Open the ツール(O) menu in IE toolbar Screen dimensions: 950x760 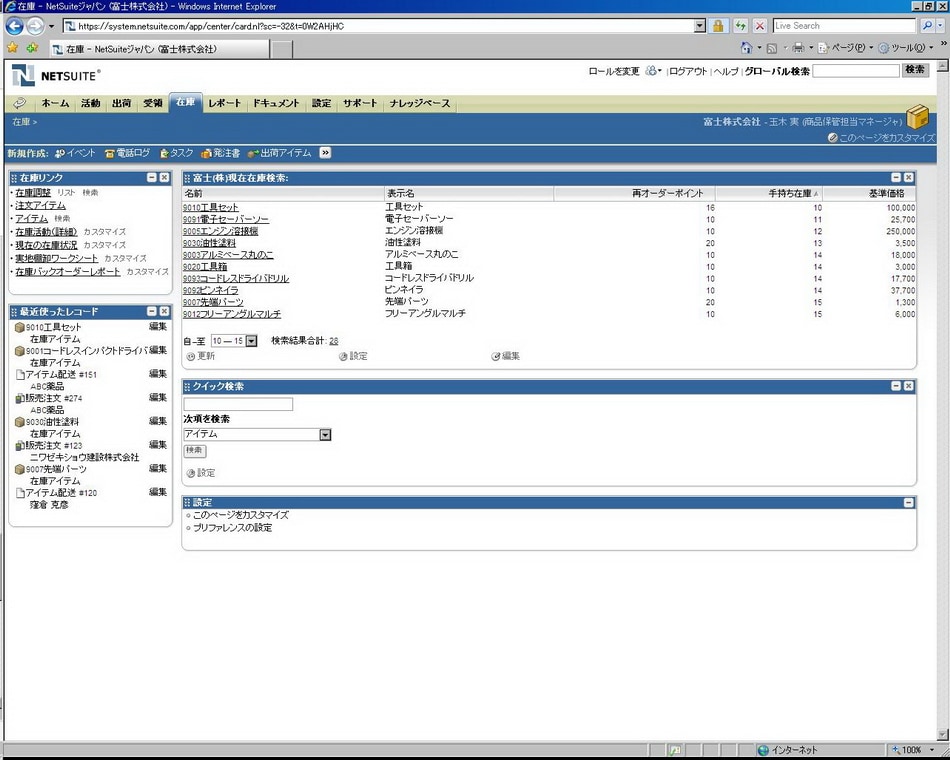(x=905, y=48)
